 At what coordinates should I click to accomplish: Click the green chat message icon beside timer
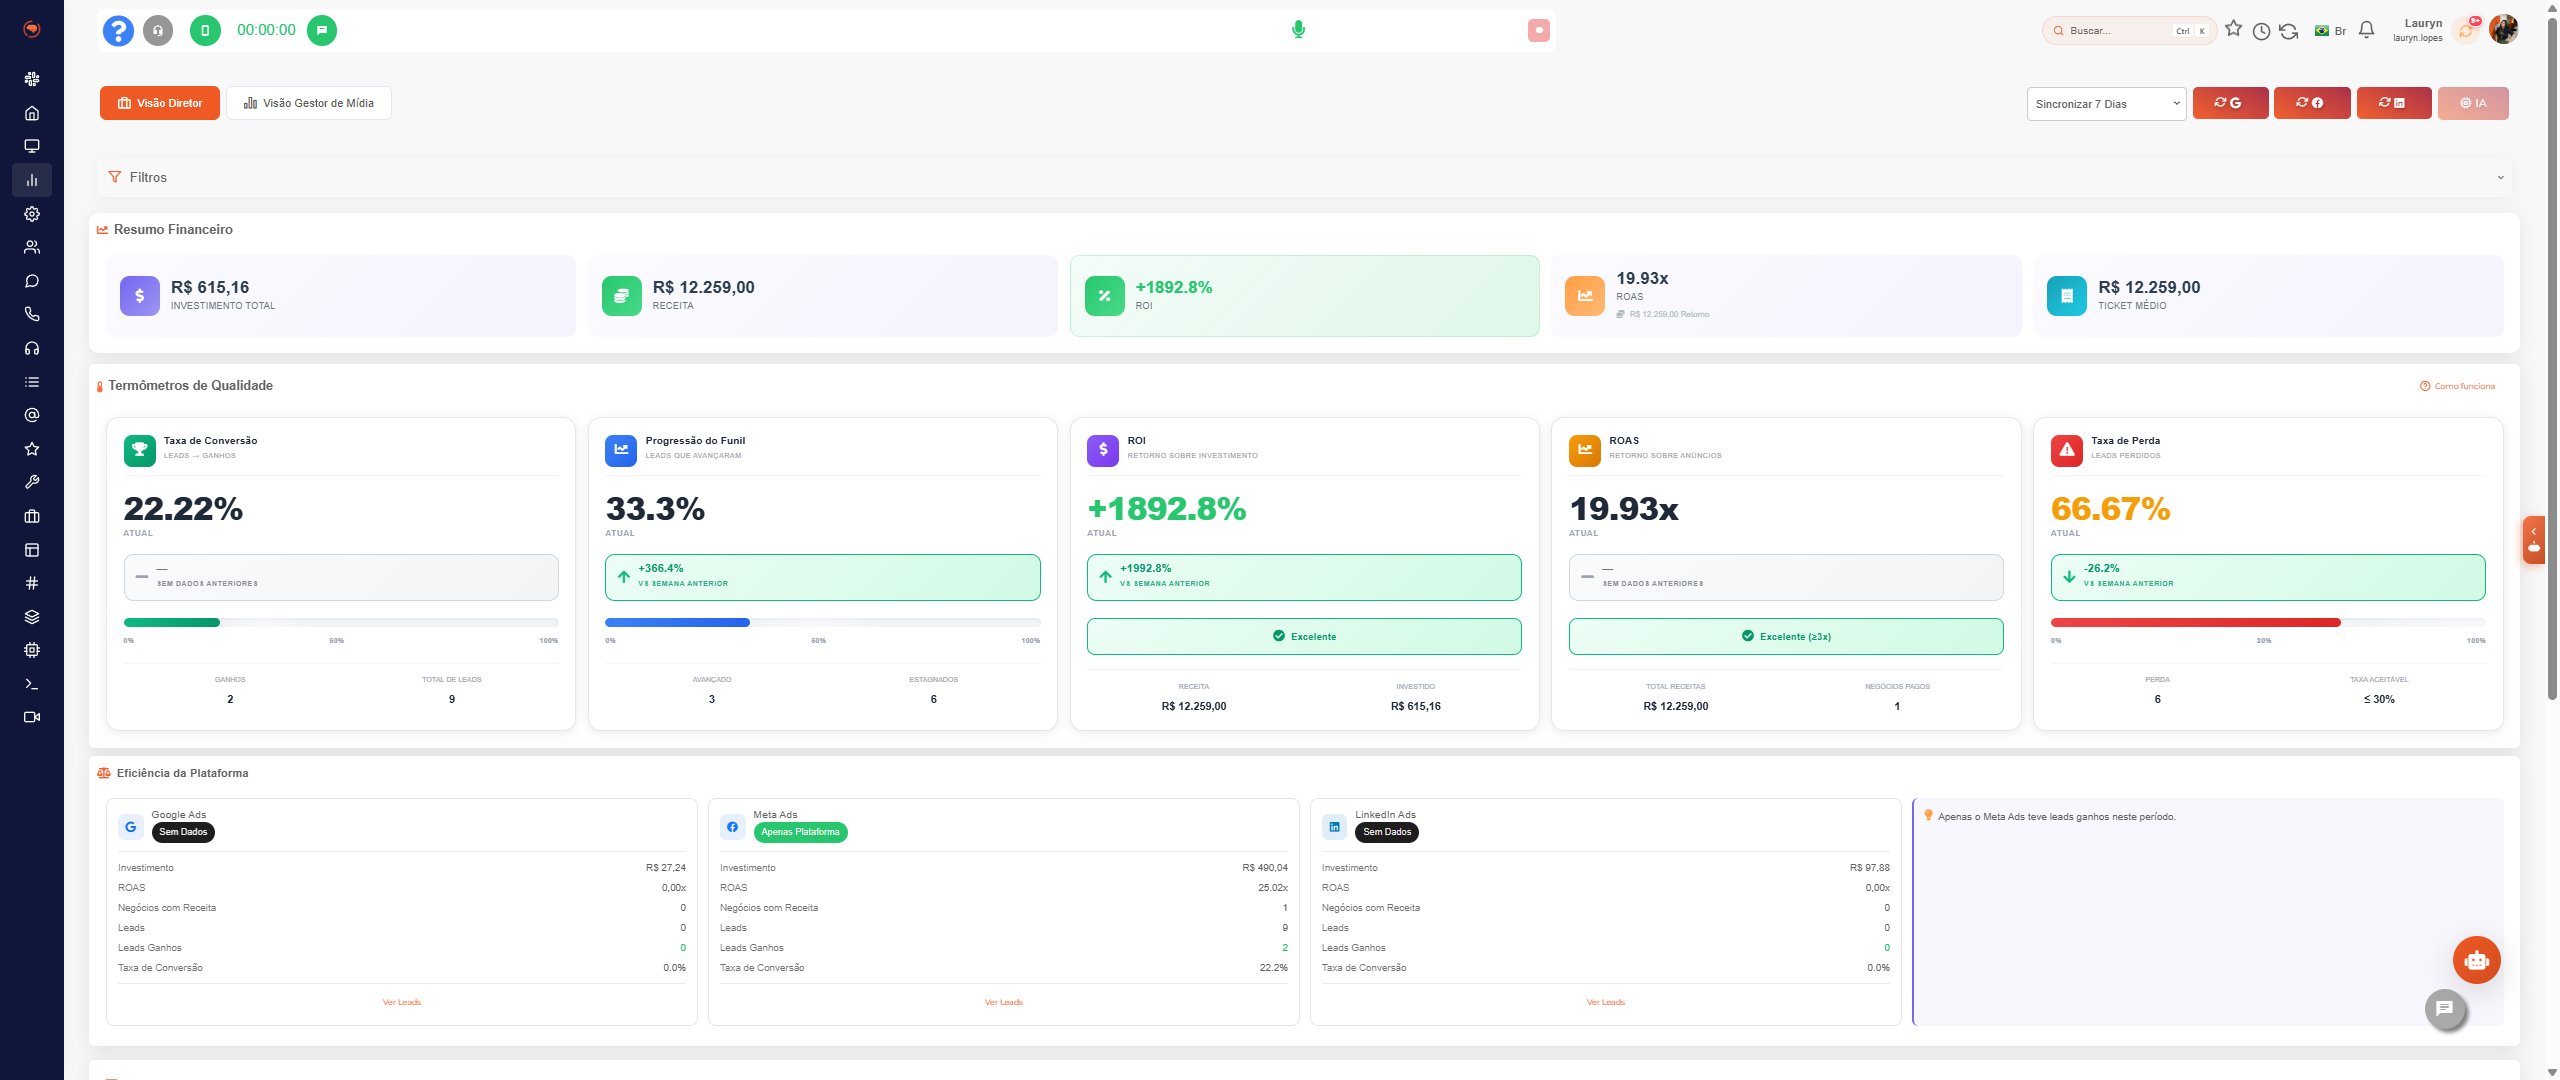[x=322, y=31]
